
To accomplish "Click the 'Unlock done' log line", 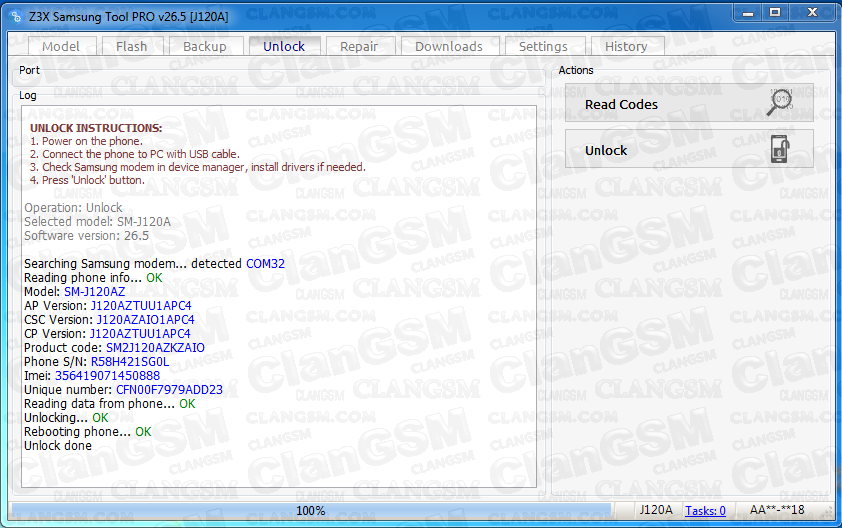I will (x=58, y=445).
